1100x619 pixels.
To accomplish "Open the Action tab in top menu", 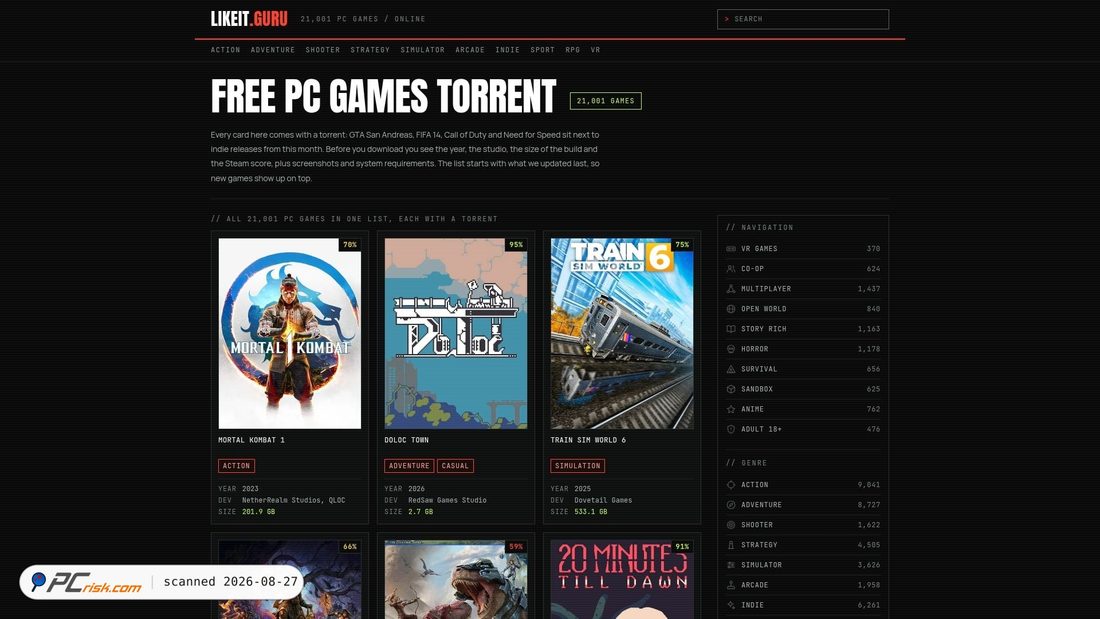I will tap(225, 50).
